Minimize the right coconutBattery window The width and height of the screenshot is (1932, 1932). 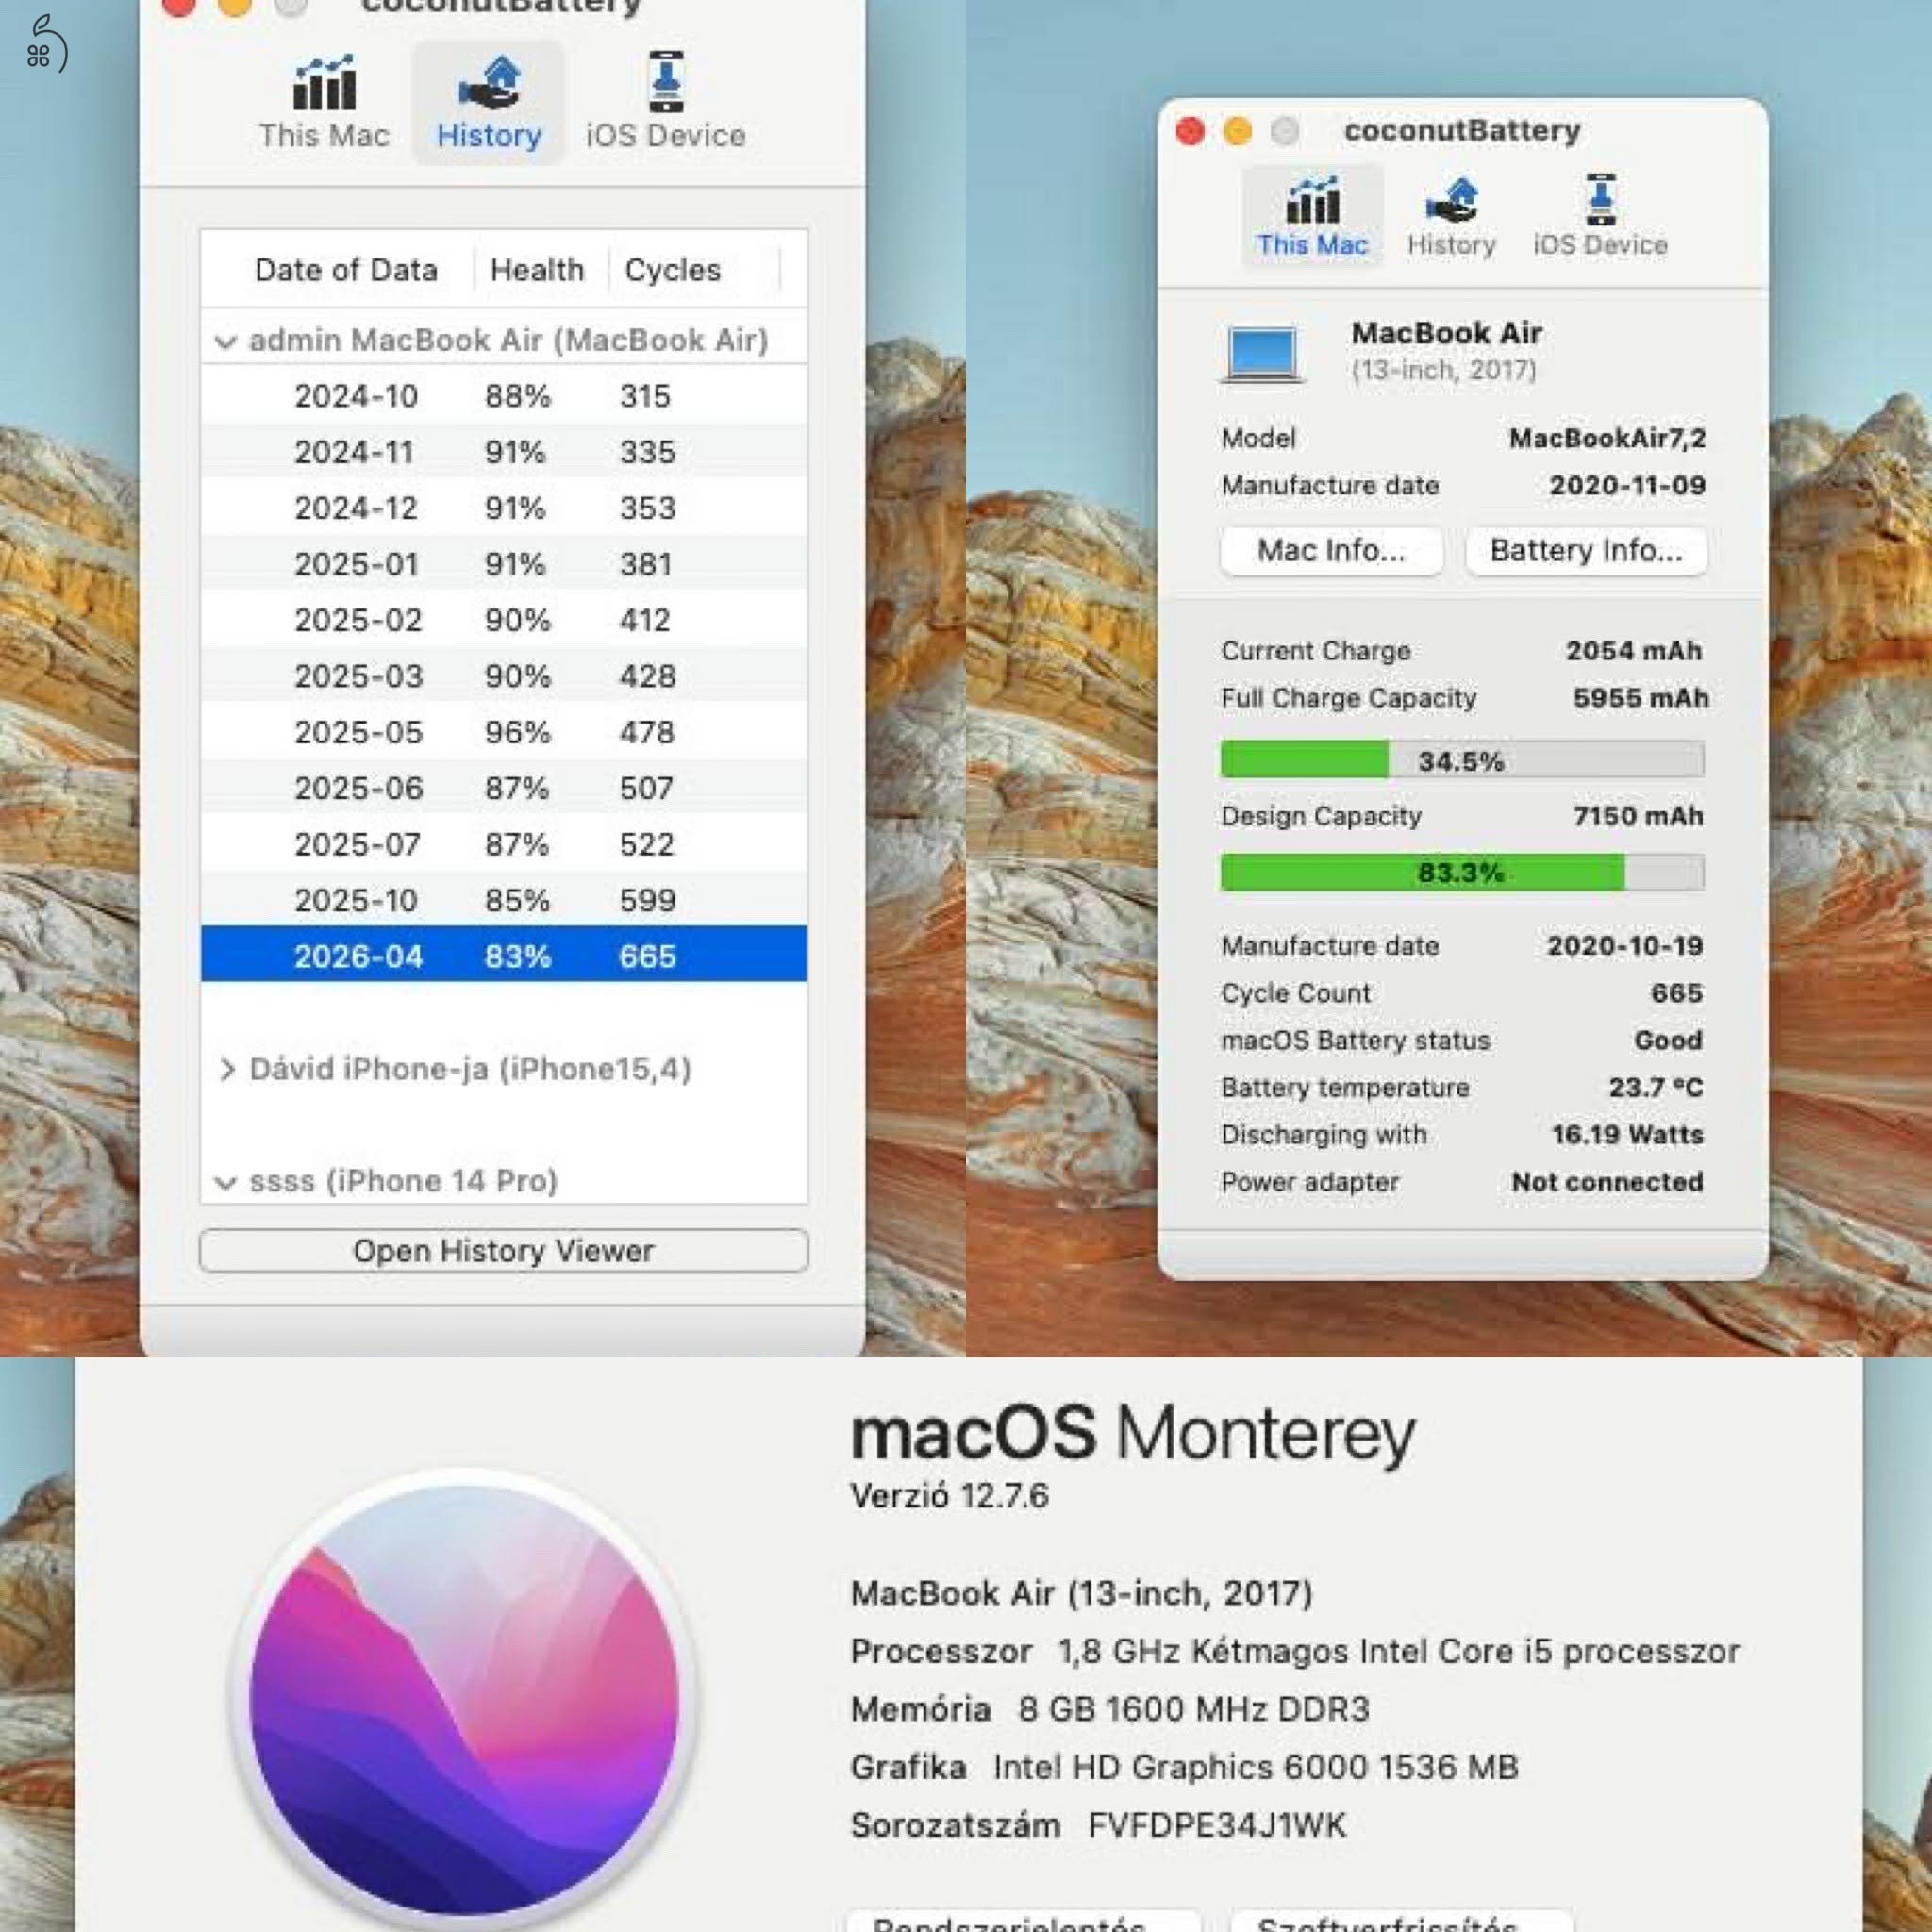[x=1237, y=131]
